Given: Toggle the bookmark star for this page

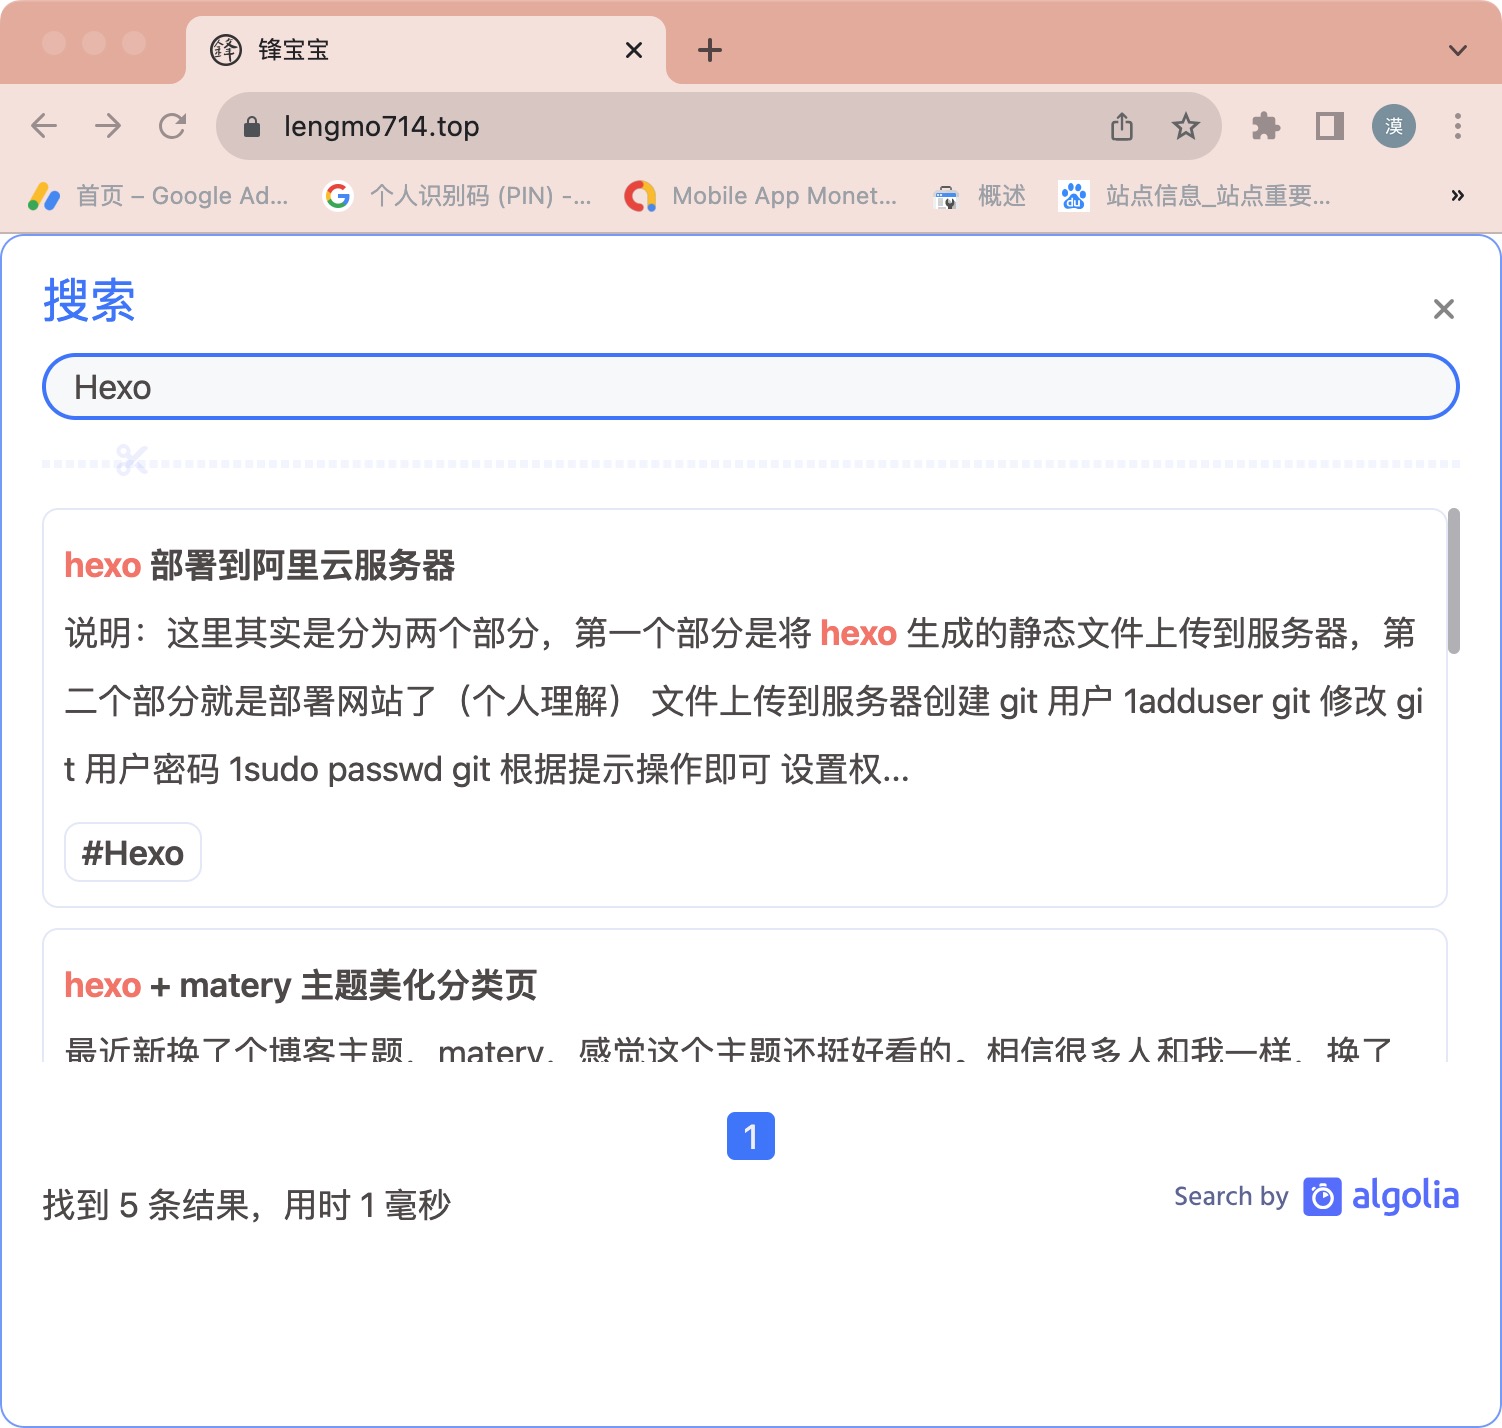Looking at the screenshot, I should coord(1186,126).
